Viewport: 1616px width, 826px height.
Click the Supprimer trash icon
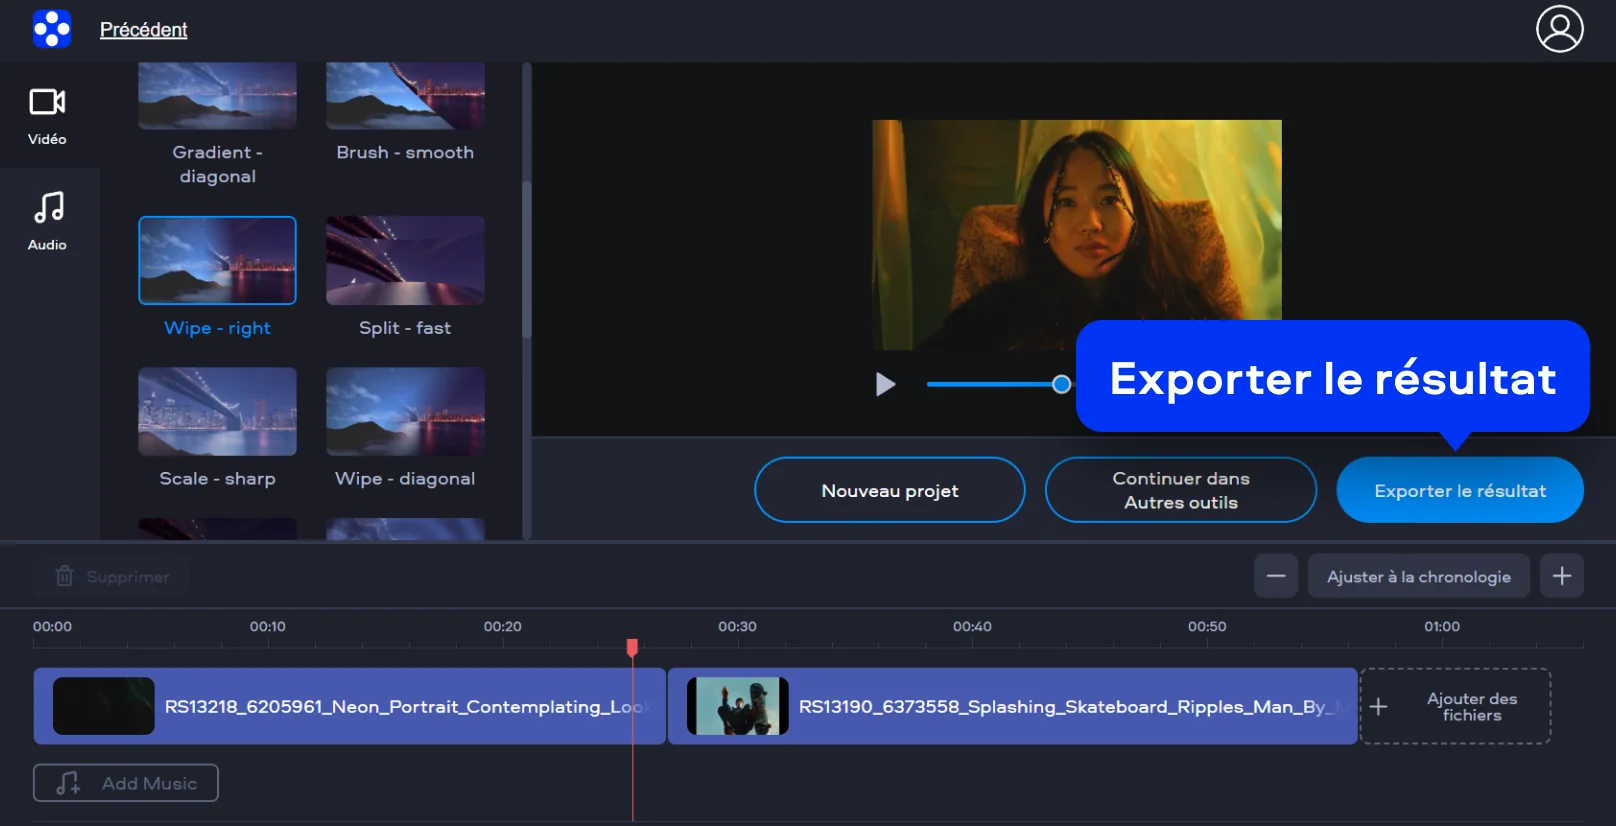click(x=65, y=576)
